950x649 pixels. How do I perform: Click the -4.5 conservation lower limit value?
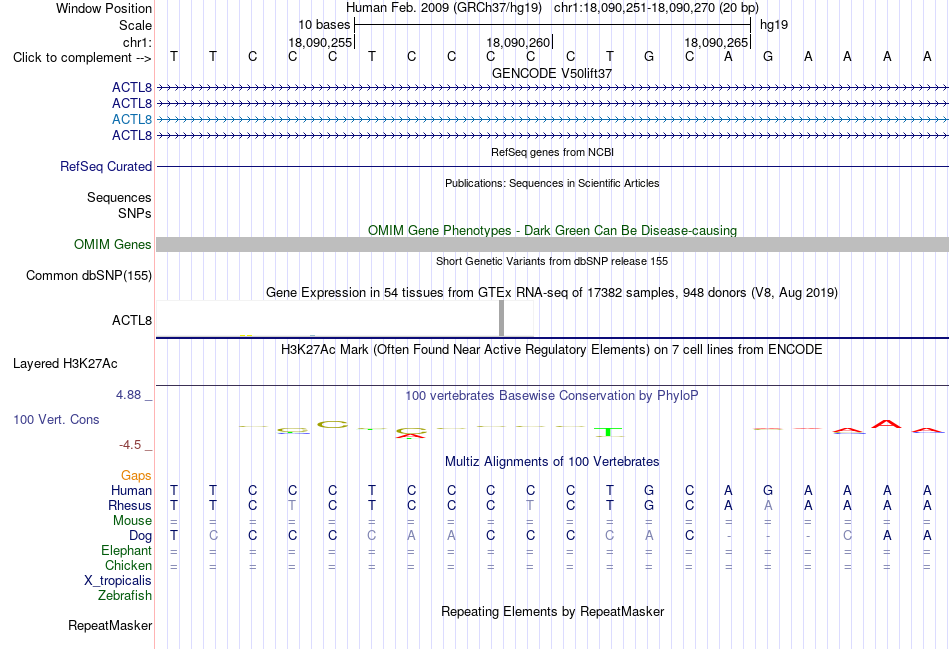pos(130,445)
